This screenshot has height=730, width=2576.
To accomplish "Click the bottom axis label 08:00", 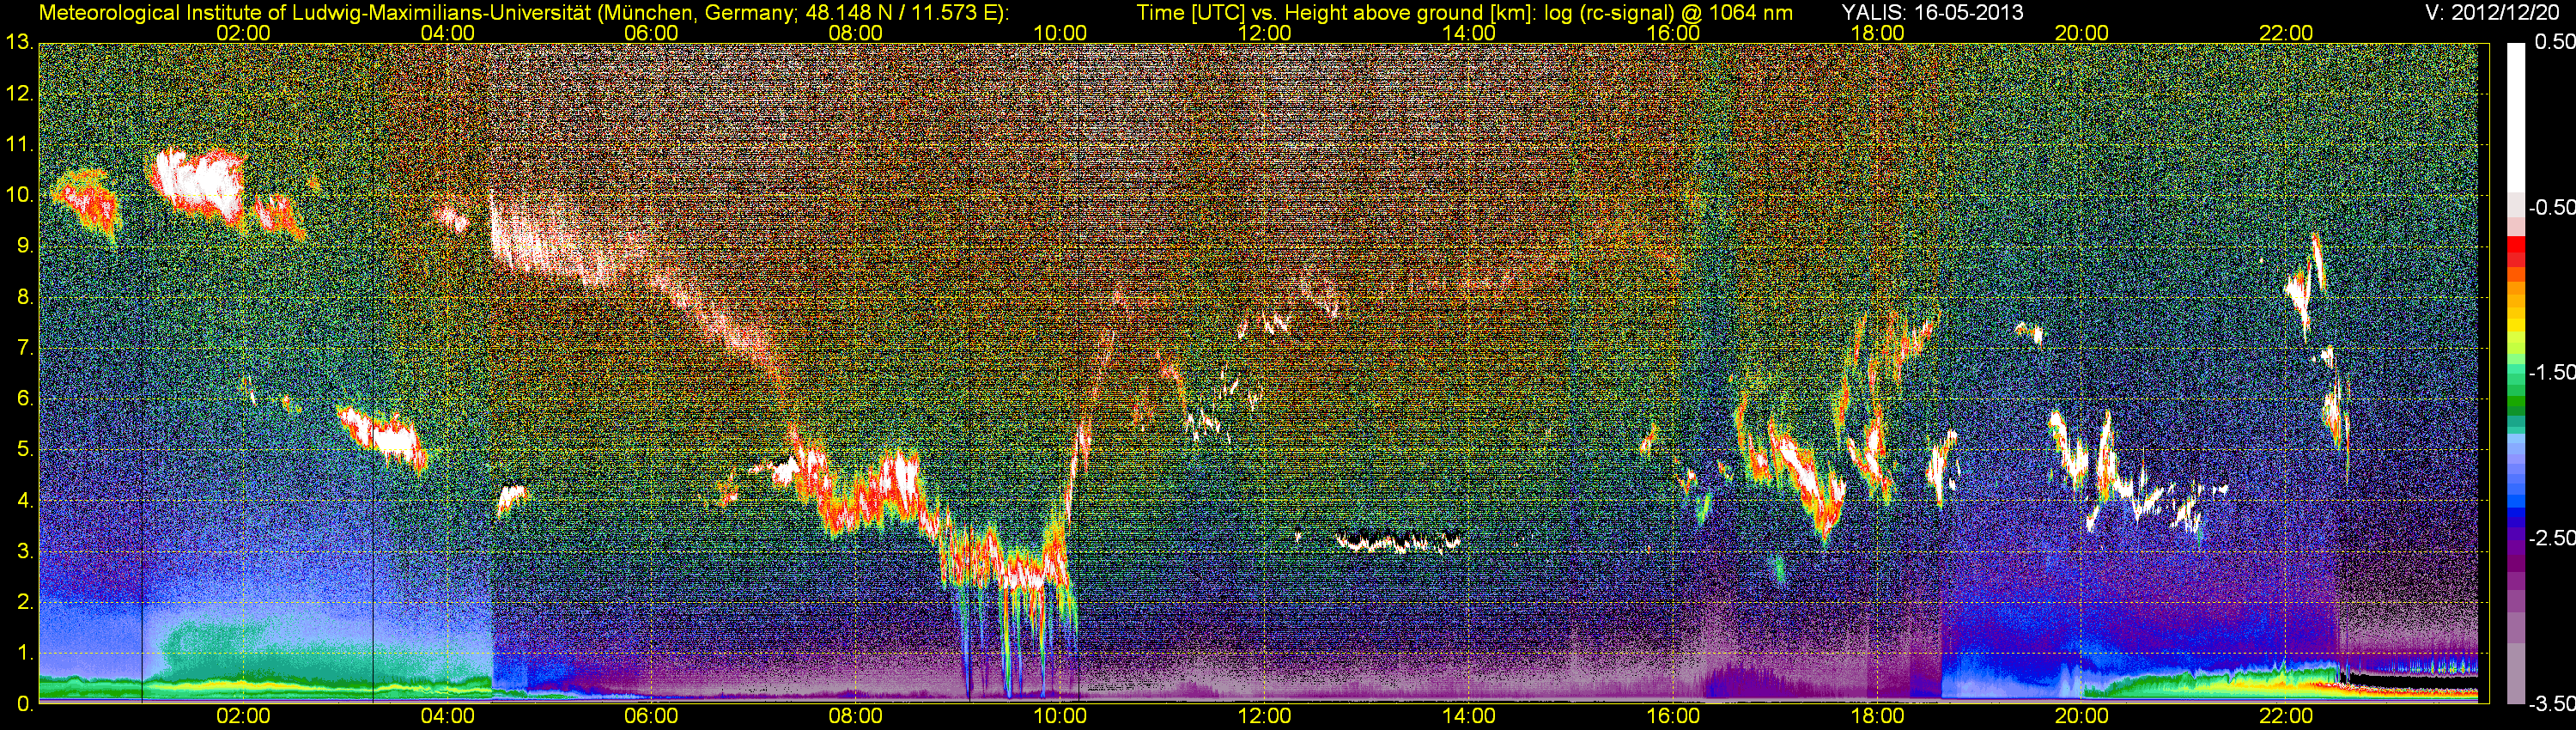I will (856, 716).
